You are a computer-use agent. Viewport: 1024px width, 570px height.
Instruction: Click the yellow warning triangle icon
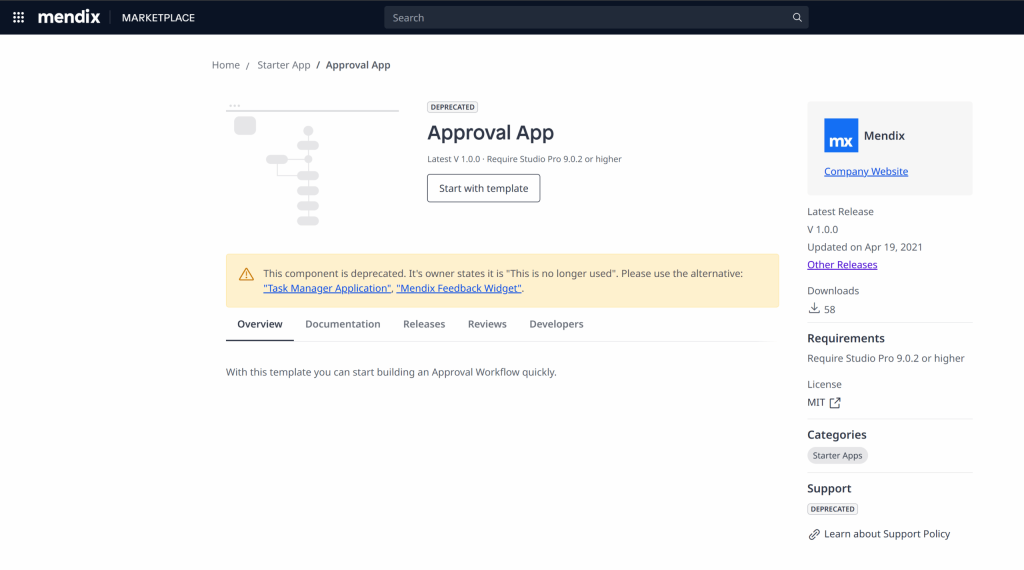pos(246,274)
